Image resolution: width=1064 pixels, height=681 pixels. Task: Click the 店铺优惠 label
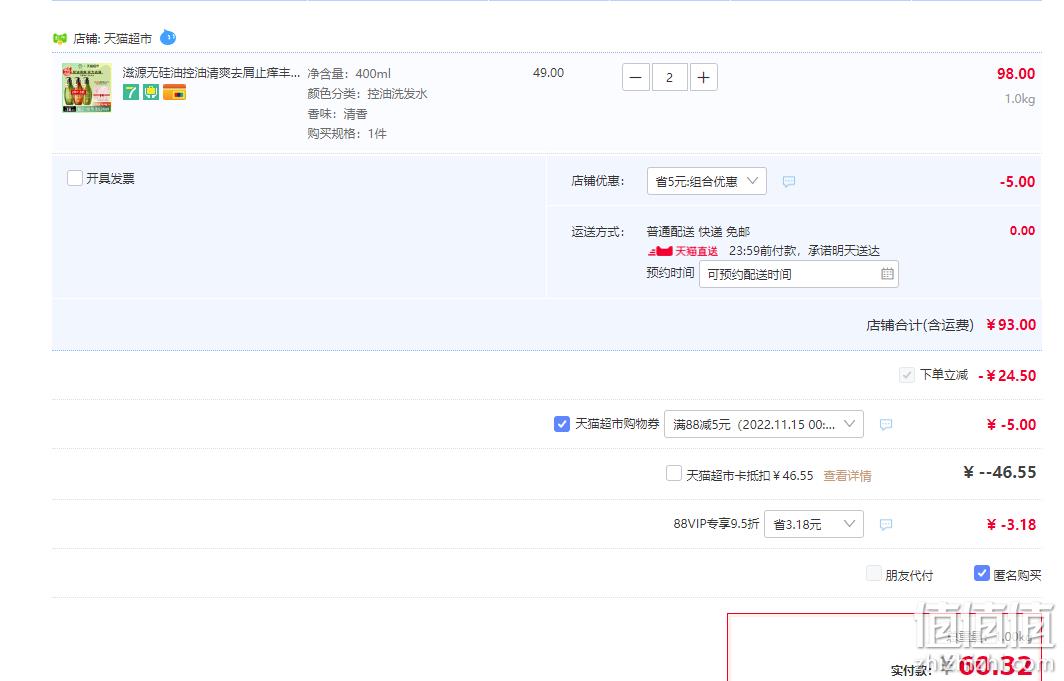(x=597, y=181)
